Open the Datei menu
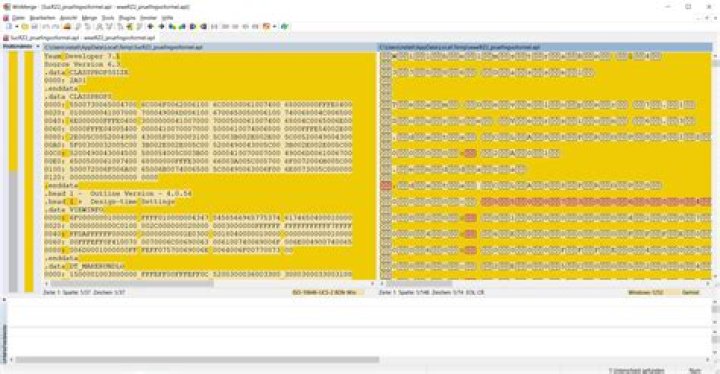 18,18
